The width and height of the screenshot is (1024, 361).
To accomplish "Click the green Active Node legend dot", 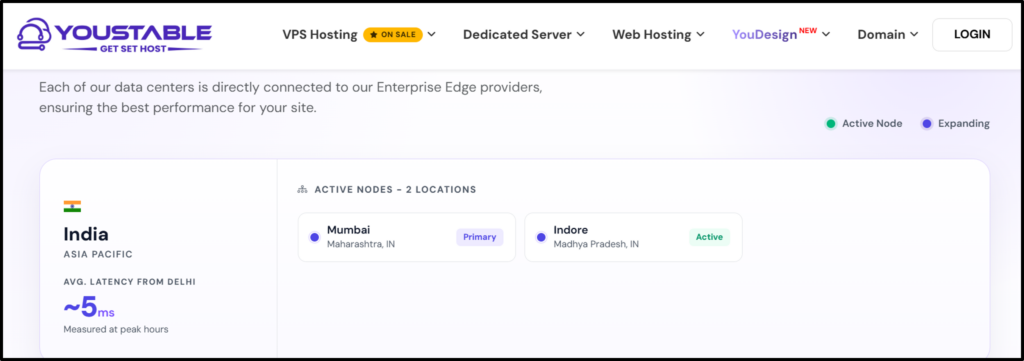I will coord(830,123).
